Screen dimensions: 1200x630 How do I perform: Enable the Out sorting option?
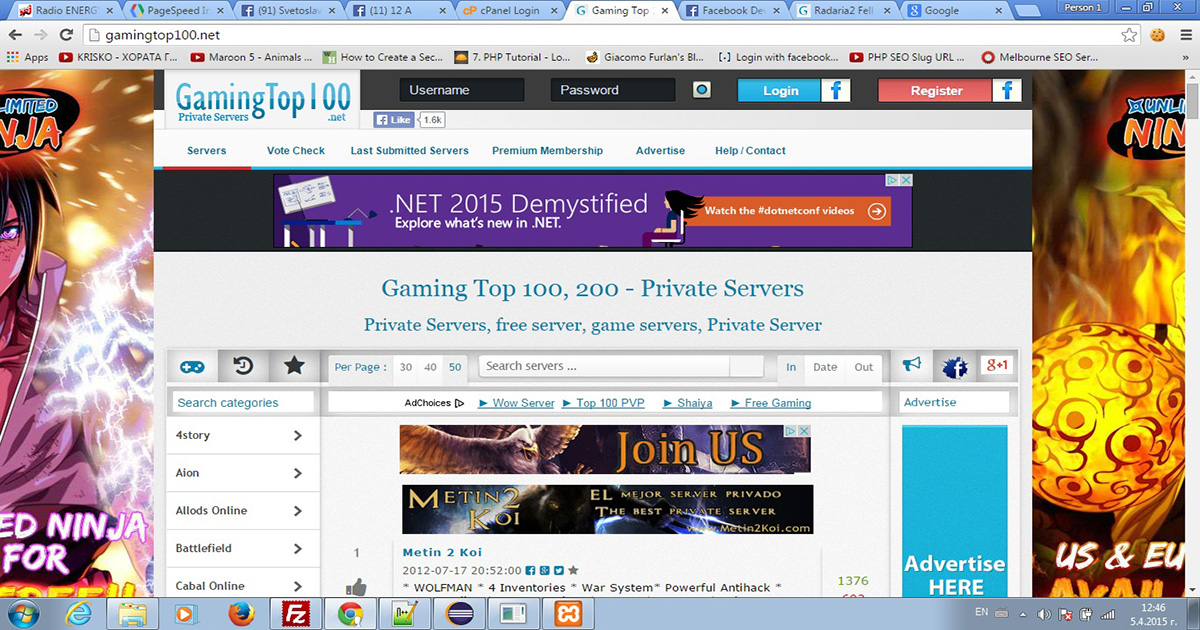click(x=862, y=368)
